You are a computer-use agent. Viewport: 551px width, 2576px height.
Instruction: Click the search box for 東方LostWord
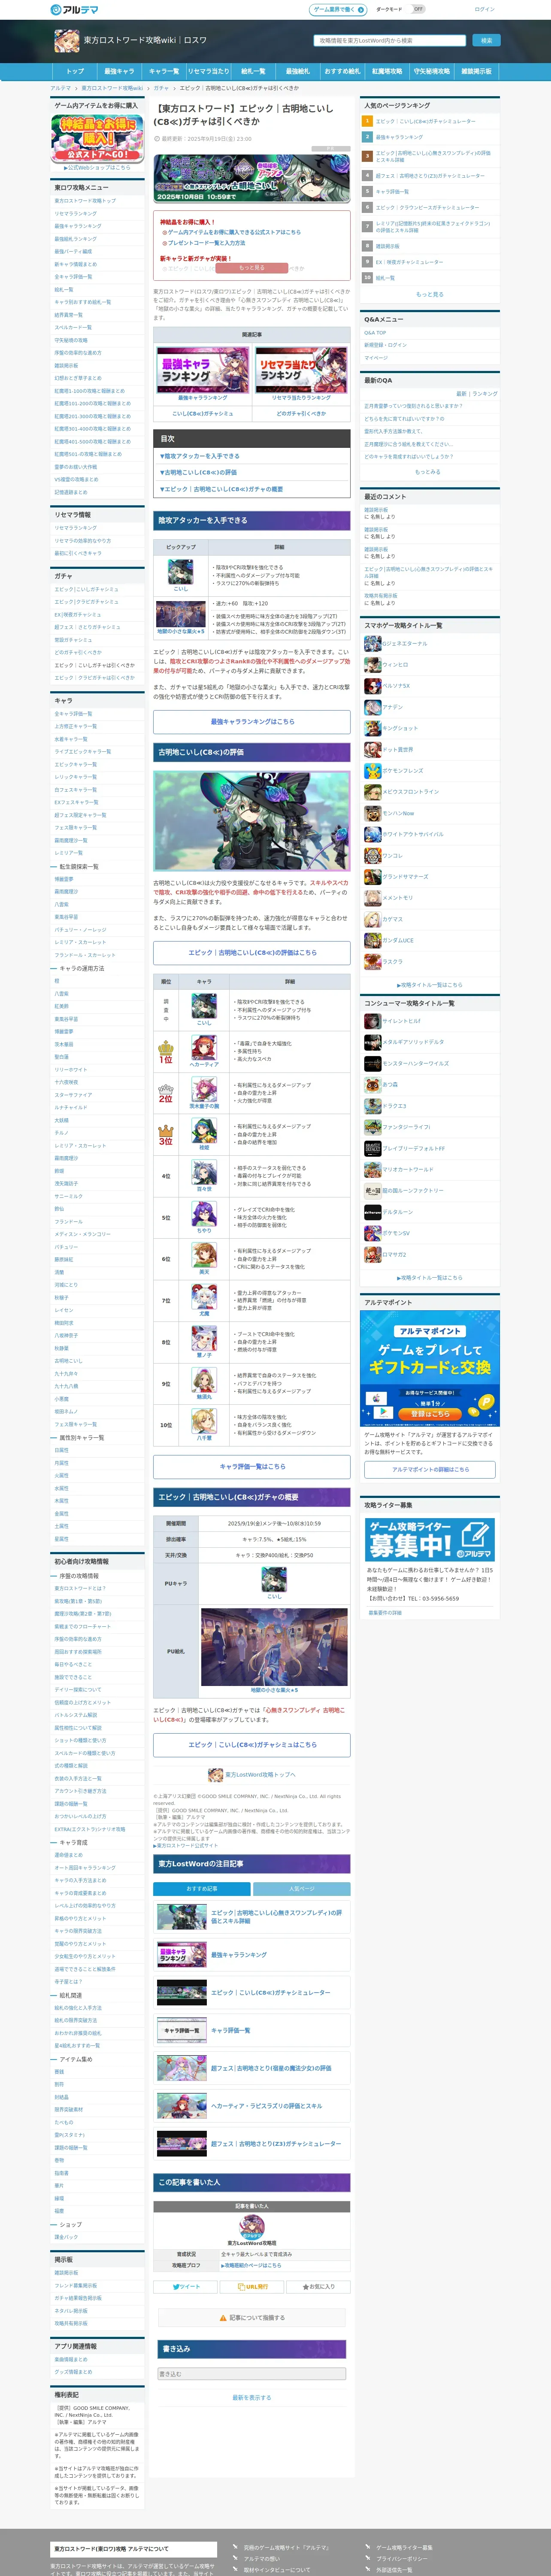pyautogui.click(x=390, y=41)
